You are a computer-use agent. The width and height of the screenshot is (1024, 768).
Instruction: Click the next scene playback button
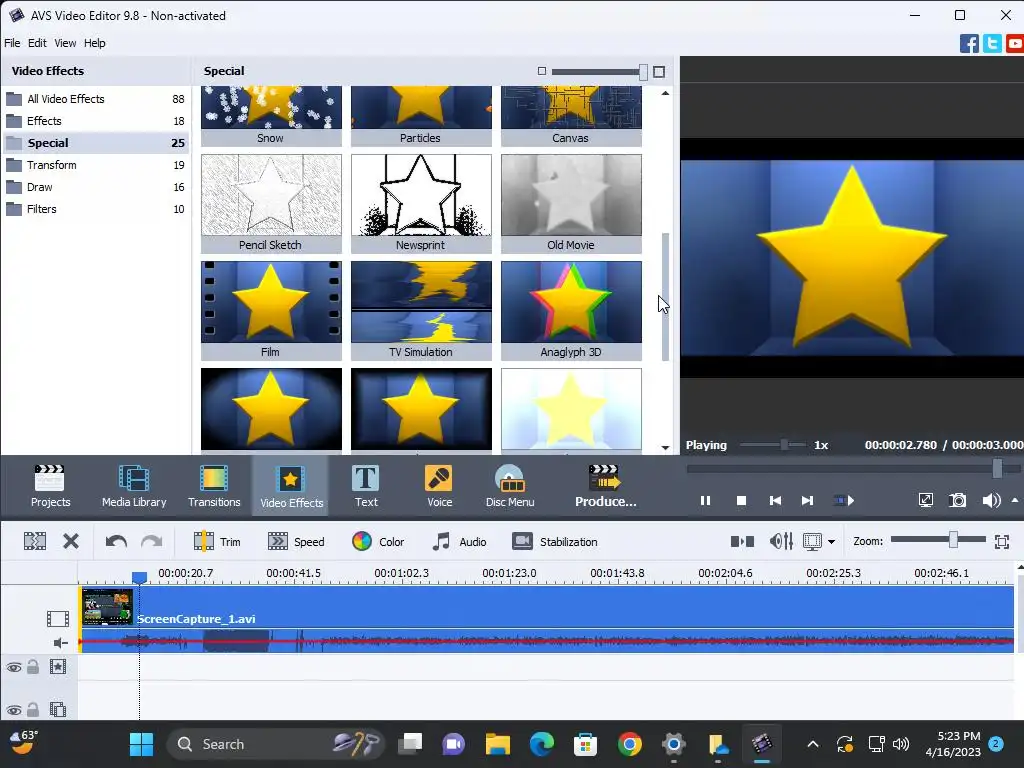coord(844,501)
